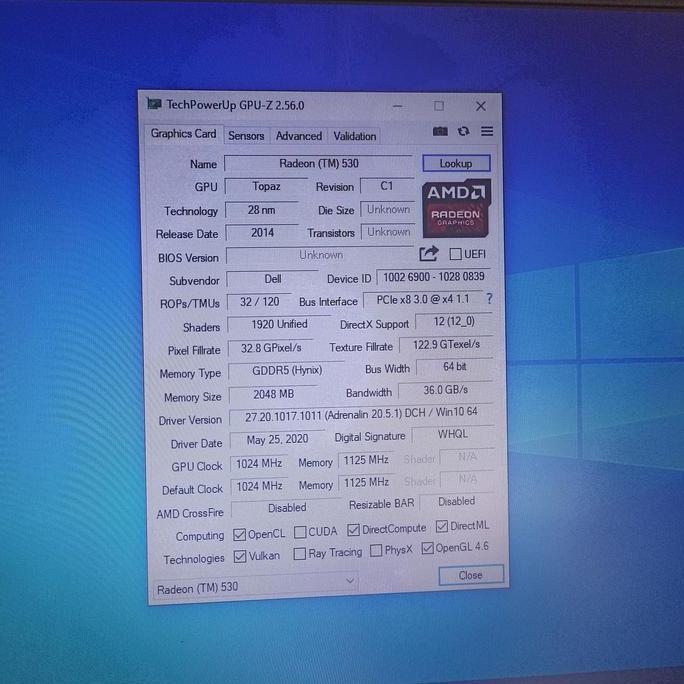Click the Revision field C1
684x684 pixels.
[387, 186]
